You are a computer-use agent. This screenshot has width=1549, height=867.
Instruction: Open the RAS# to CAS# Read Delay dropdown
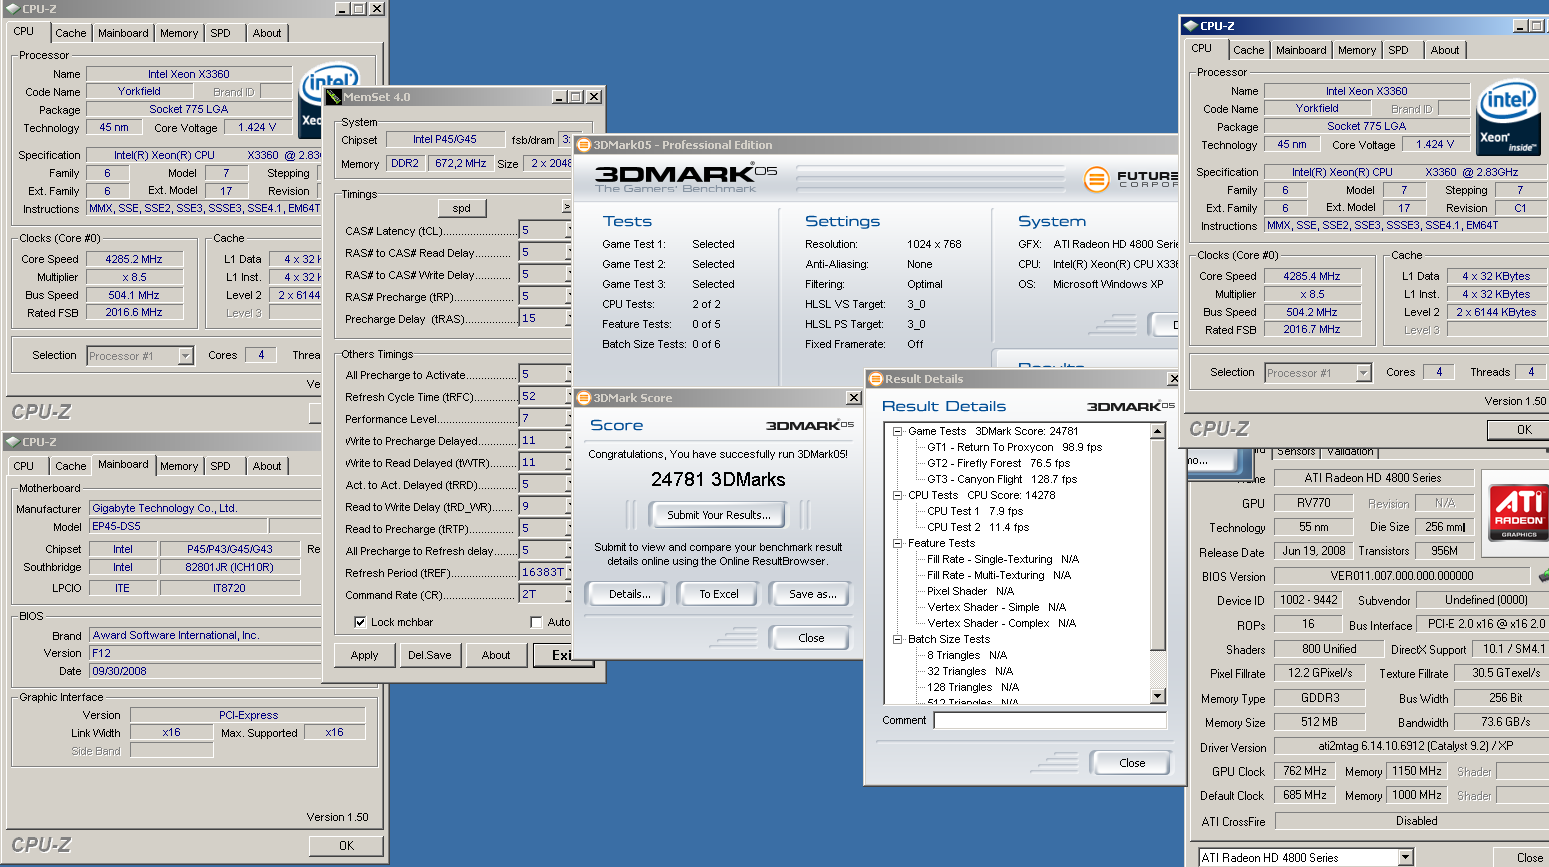point(544,252)
